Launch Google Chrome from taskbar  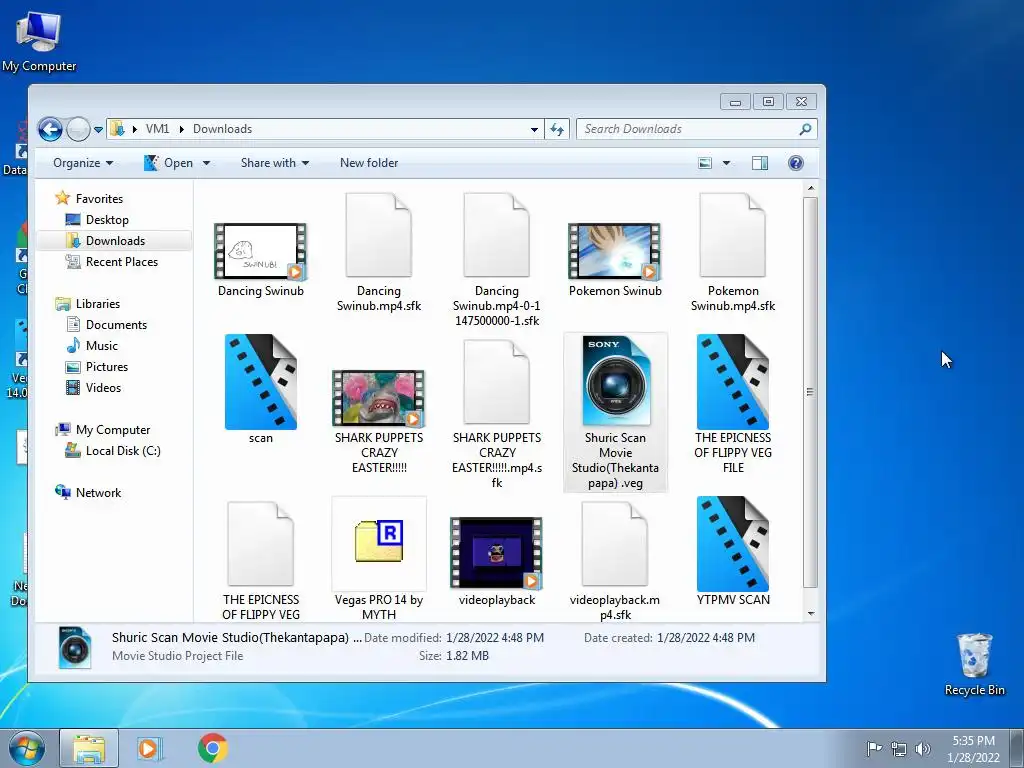point(213,748)
